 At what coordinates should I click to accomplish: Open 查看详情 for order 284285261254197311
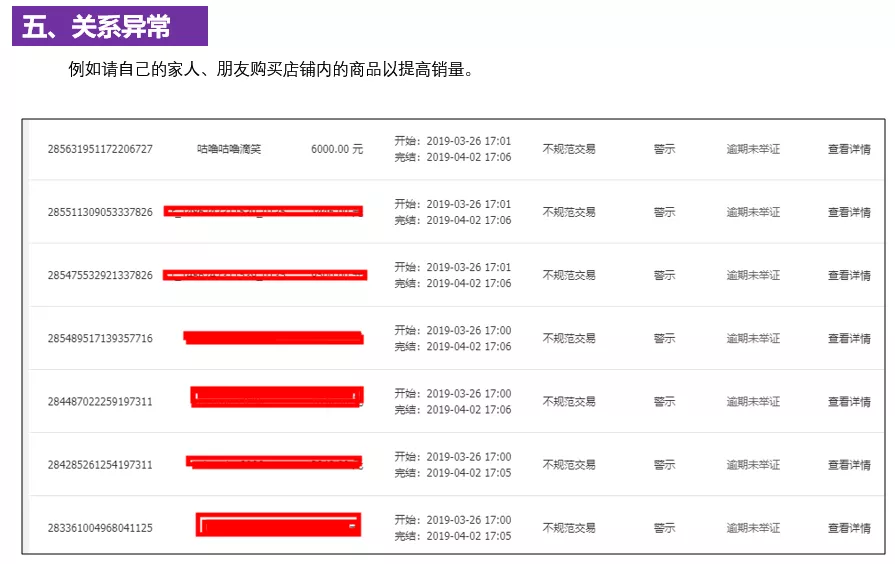849,465
